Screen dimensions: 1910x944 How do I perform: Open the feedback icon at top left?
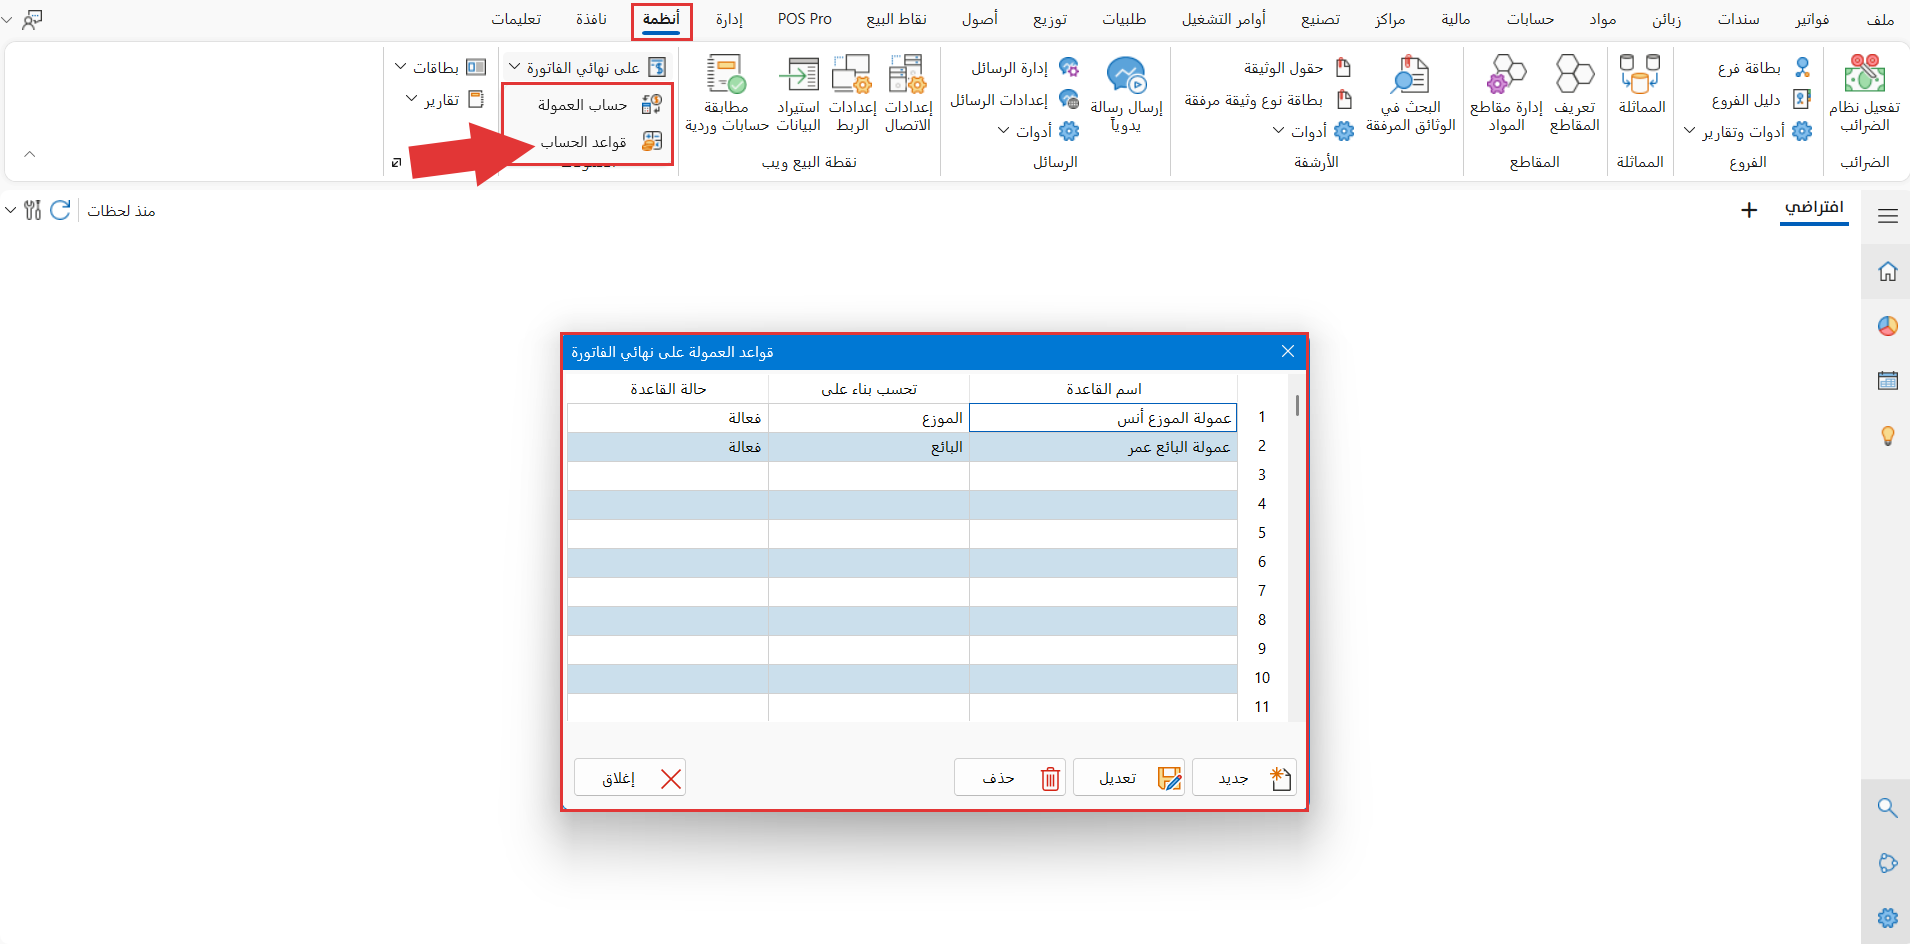click(32, 19)
